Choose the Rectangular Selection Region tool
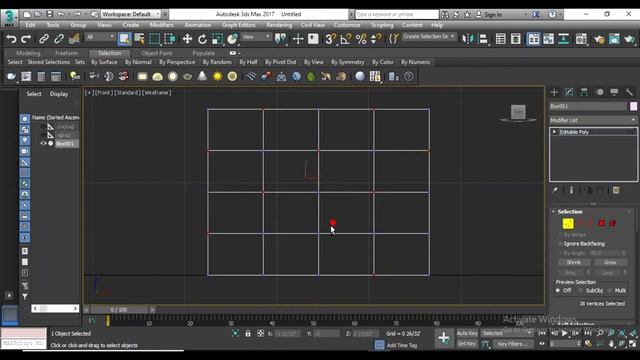Screen dimensions: 640x360 click(154, 39)
